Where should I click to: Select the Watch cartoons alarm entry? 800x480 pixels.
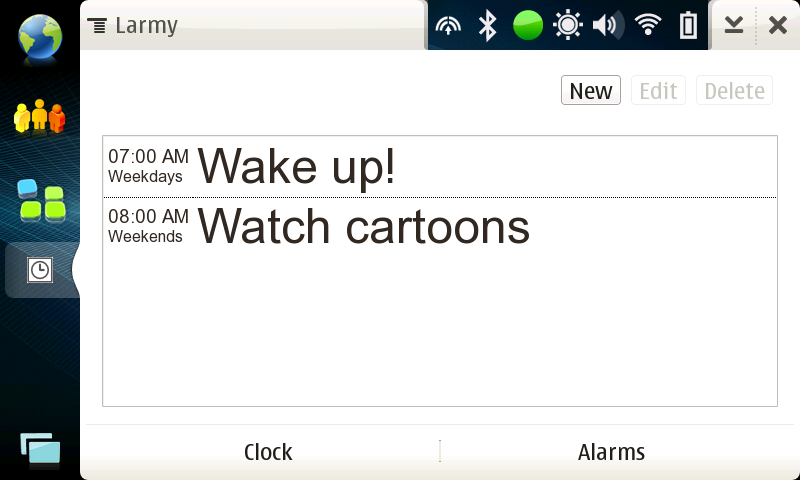(440, 227)
